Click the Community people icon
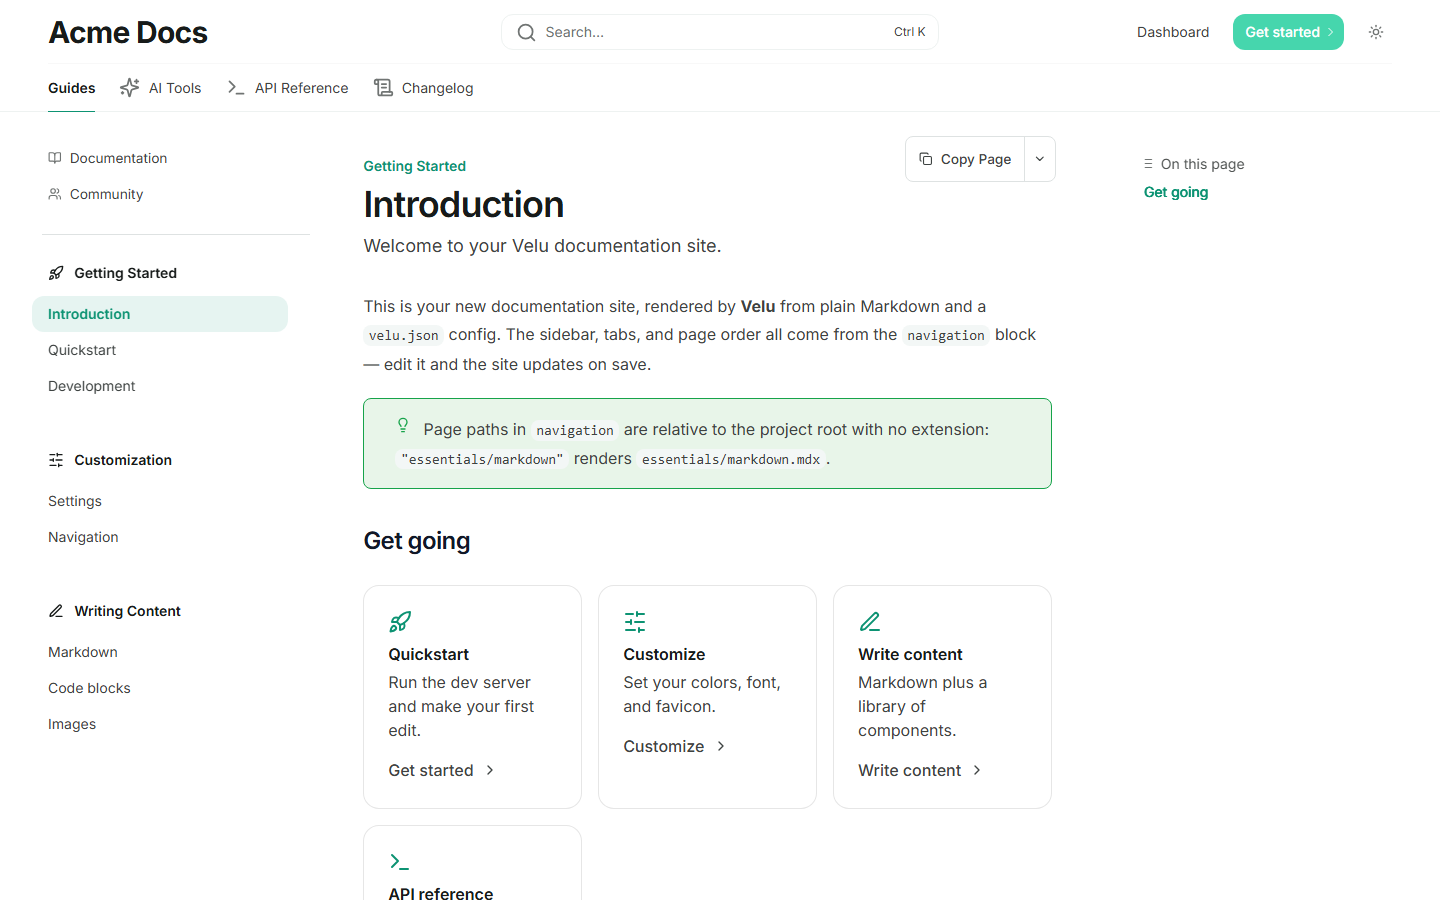This screenshot has width=1440, height=900. click(55, 194)
